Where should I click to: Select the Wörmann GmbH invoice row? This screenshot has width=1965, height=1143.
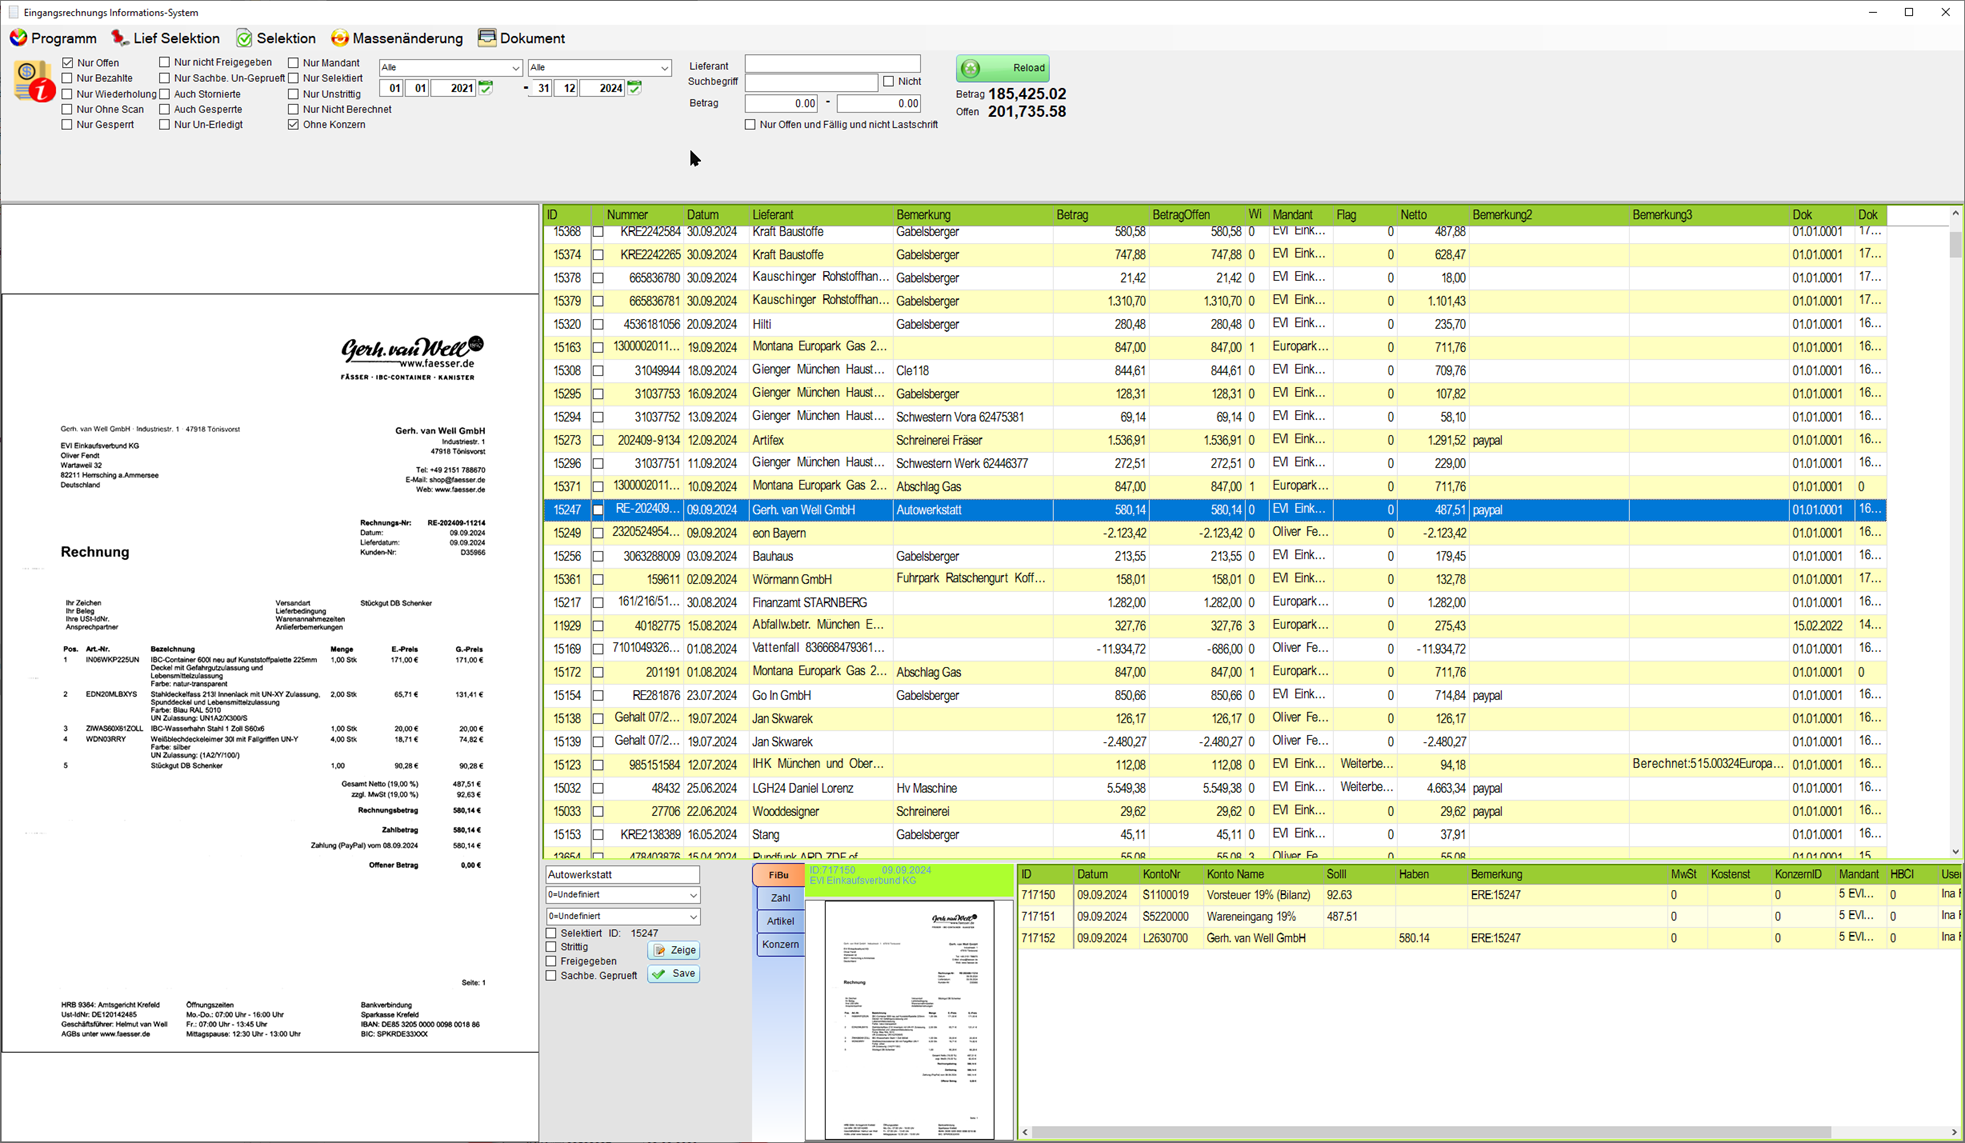pyautogui.click(x=1215, y=579)
